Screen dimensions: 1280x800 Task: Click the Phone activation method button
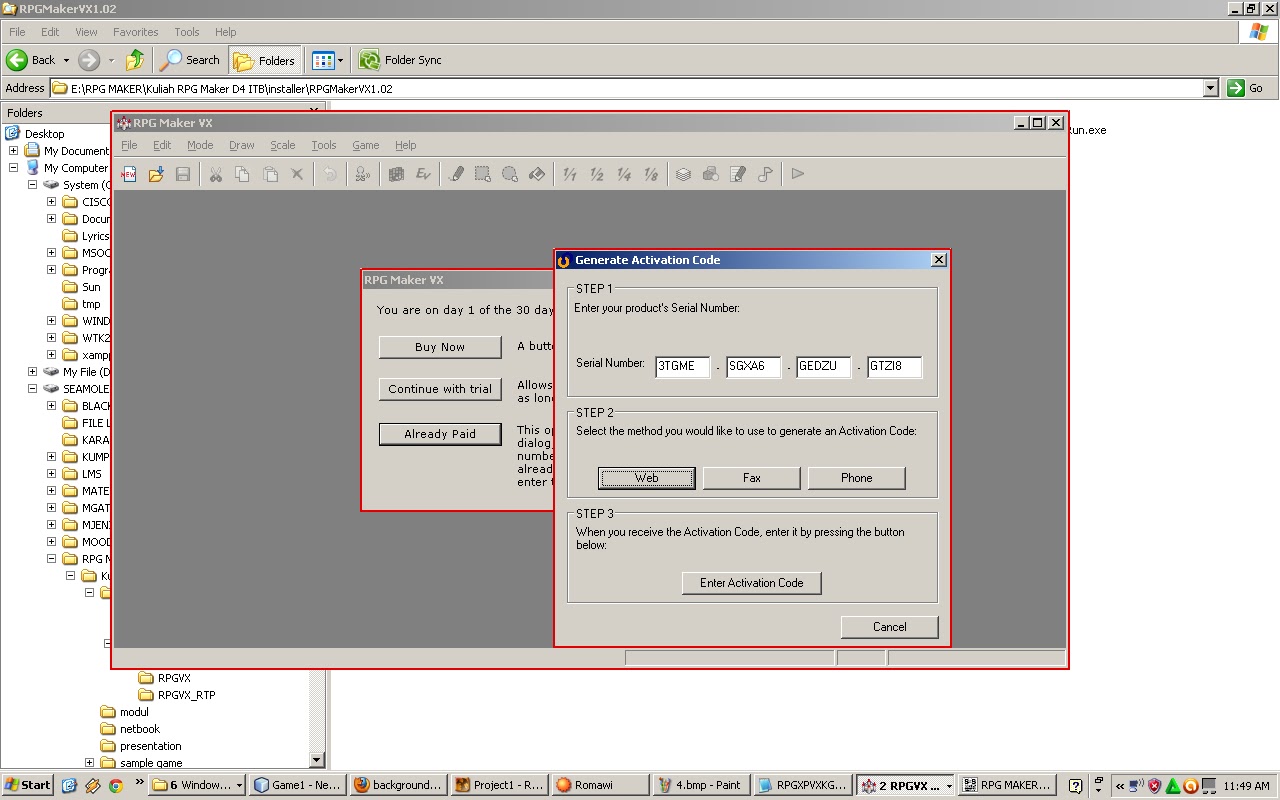pyautogui.click(x=857, y=478)
